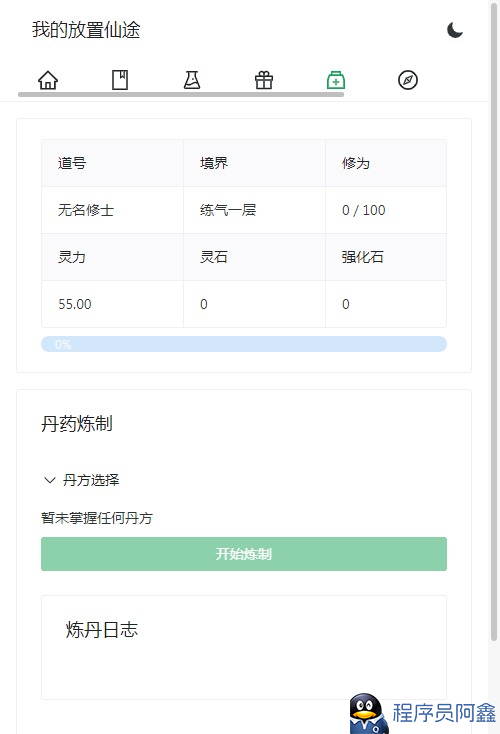Image resolution: width=500 pixels, height=734 pixels.
Task: Click the 练气一层 realm cell
Action: [x=254, y=210]
